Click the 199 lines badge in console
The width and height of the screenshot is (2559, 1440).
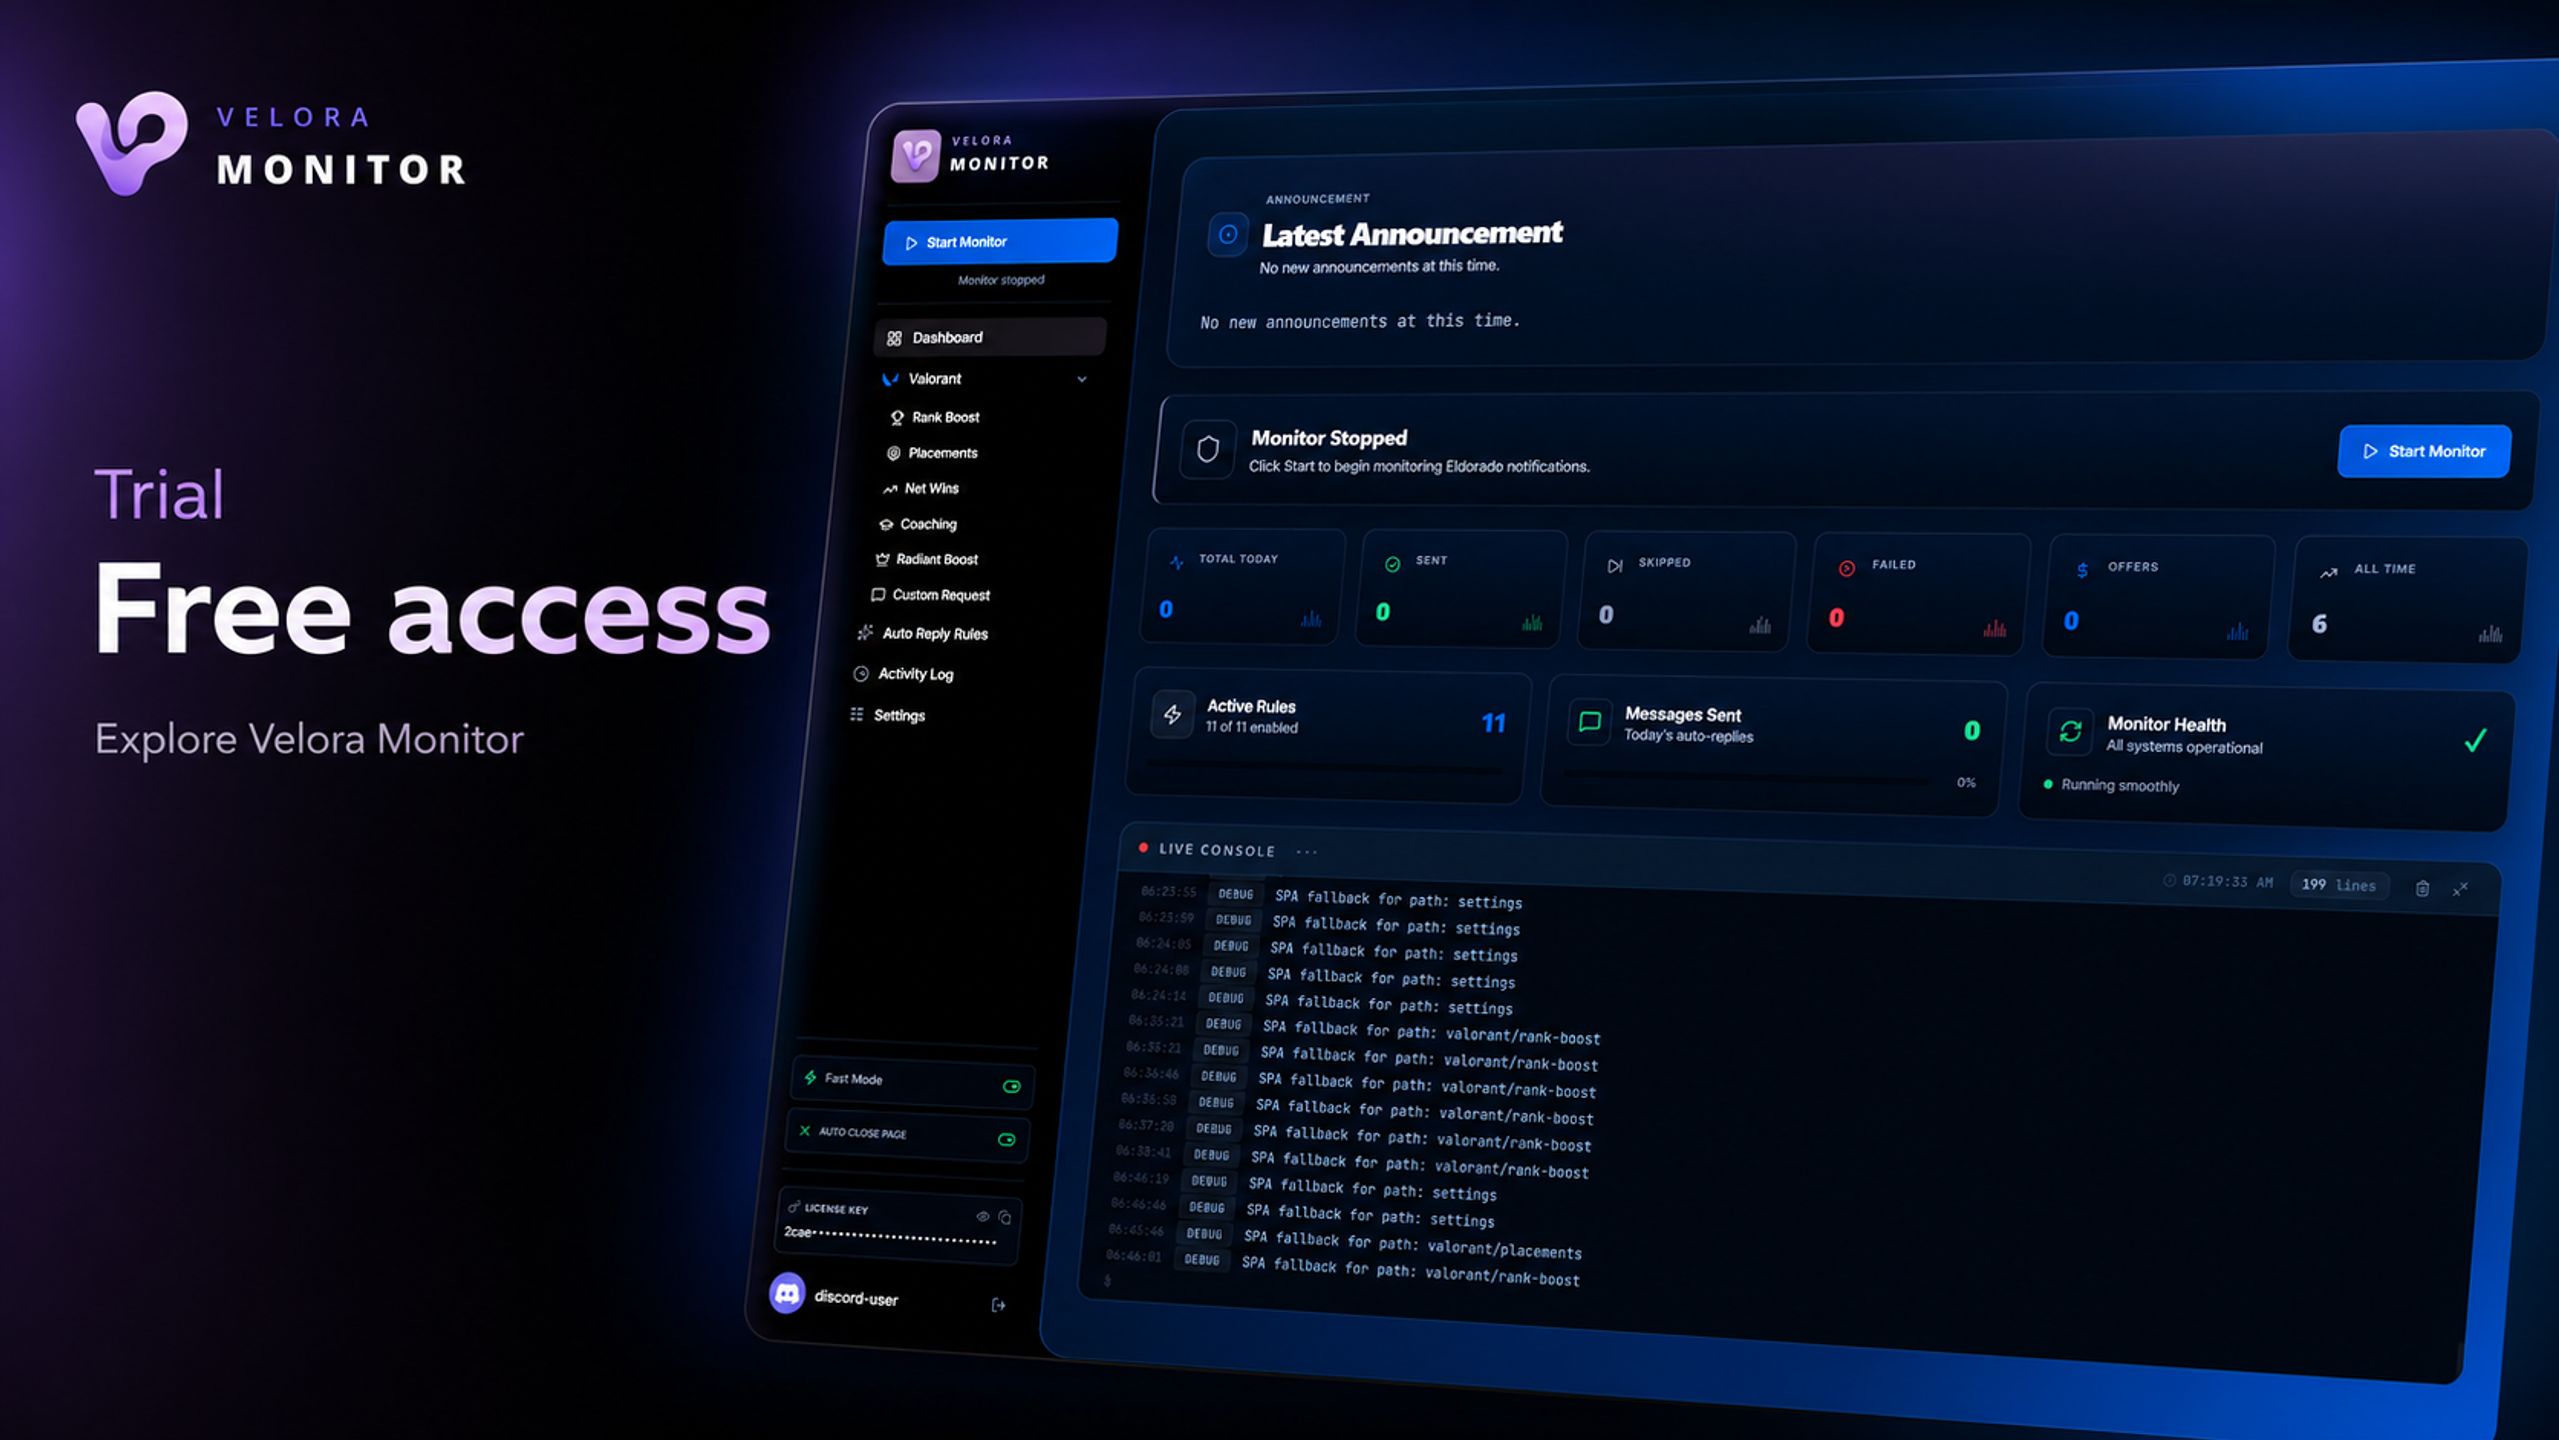click(x=2338, y=885)
